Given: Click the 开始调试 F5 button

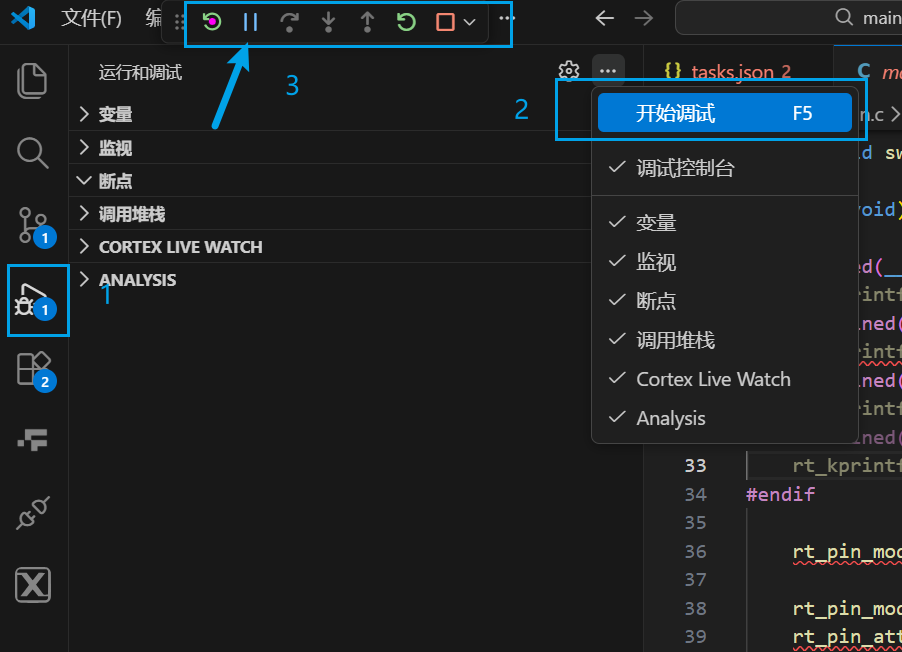Looking at the screenshot, I should [726, 113].
